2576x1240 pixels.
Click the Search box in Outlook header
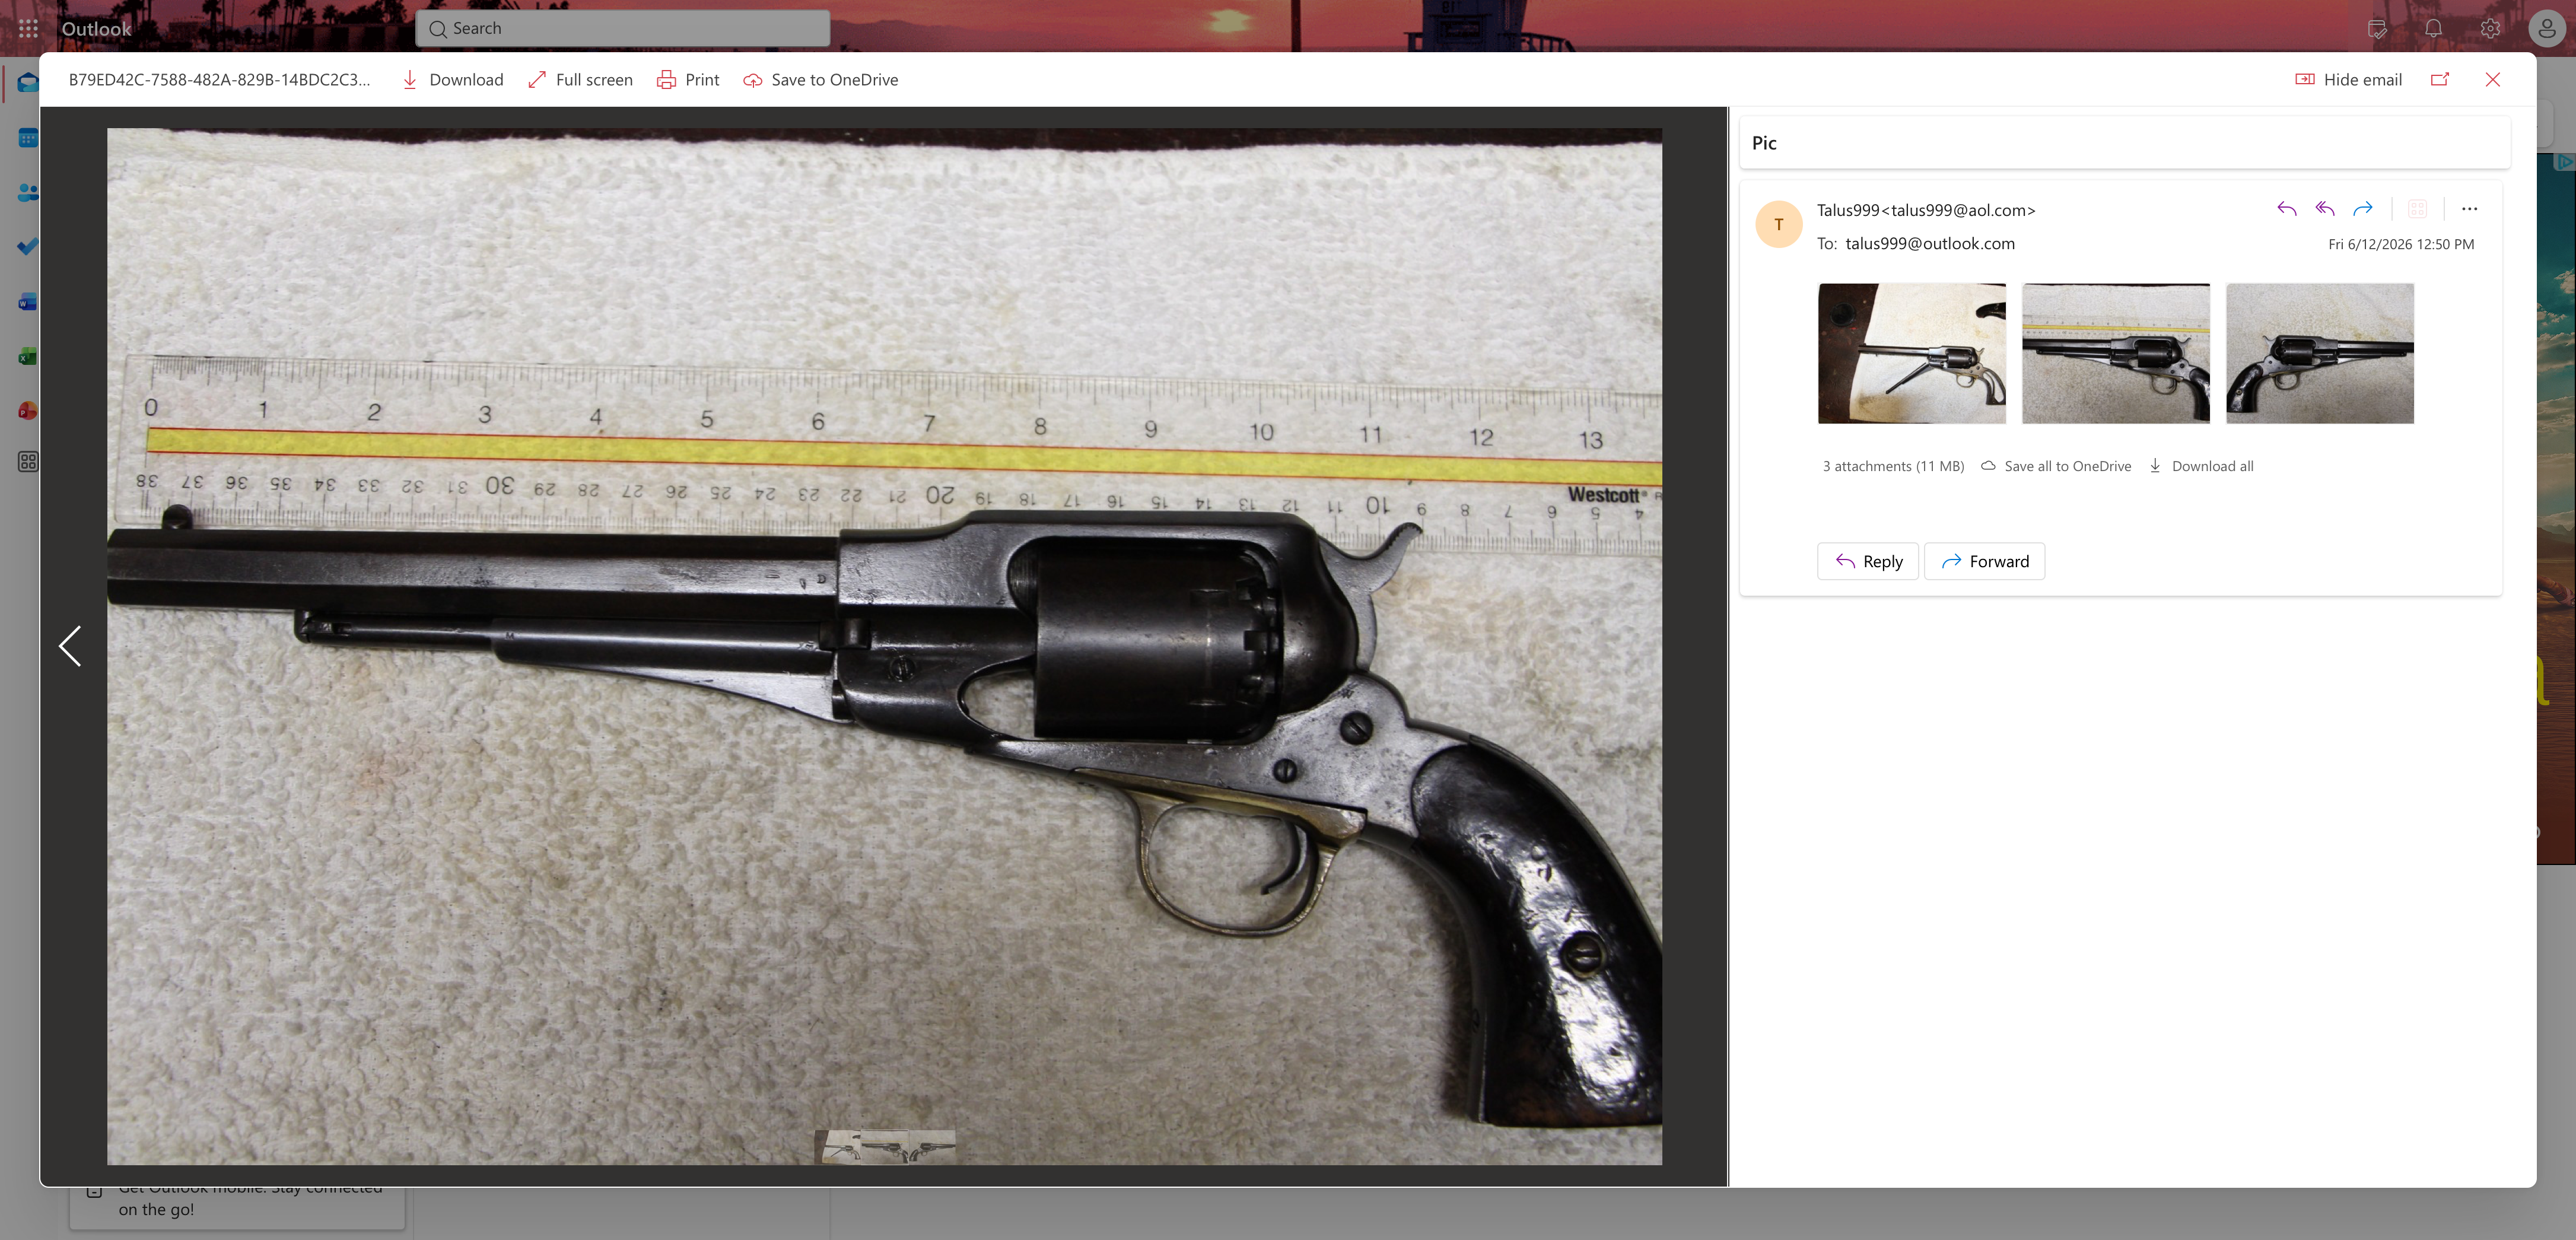622,29
